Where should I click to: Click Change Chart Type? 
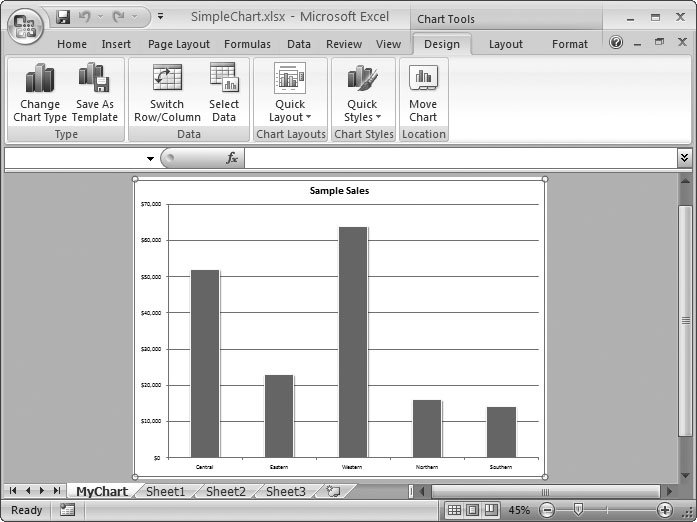40,92
